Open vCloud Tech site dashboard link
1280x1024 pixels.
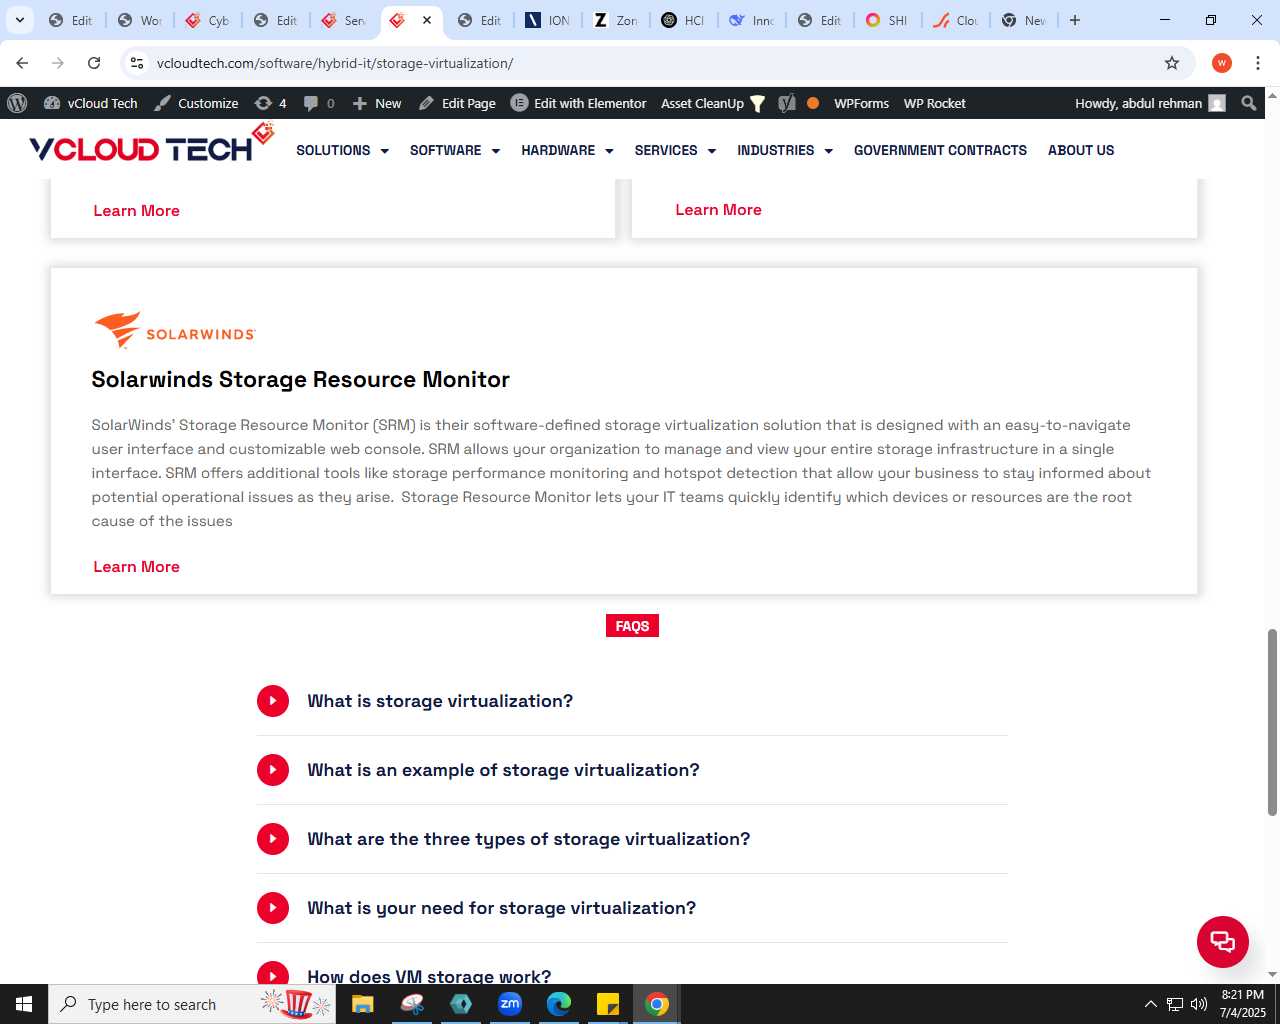(91, 103)
